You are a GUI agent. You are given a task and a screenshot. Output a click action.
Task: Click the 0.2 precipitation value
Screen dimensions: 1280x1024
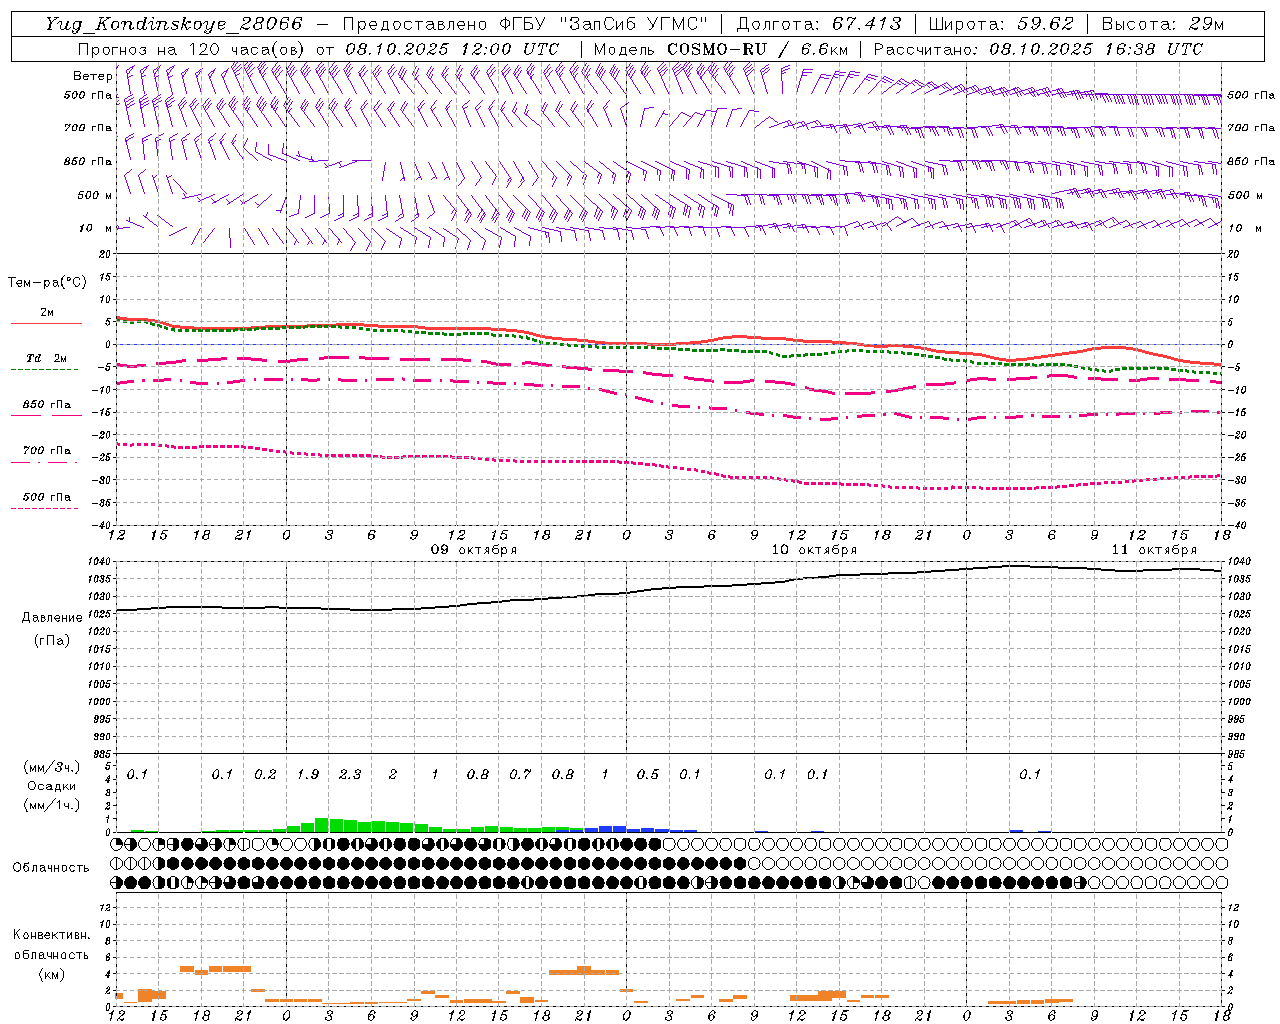coord(265,774)
